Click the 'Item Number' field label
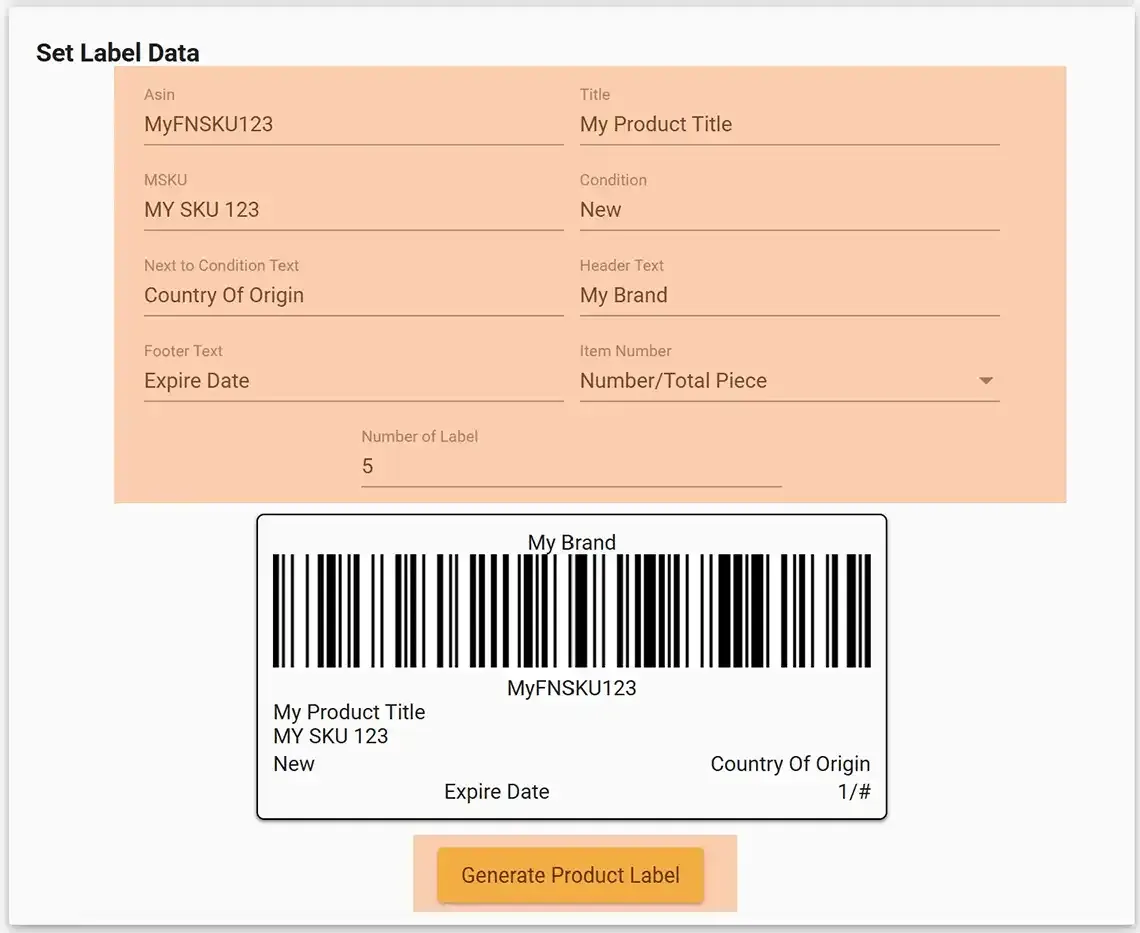The image size is (1140, 933). [x=625, y=351]
